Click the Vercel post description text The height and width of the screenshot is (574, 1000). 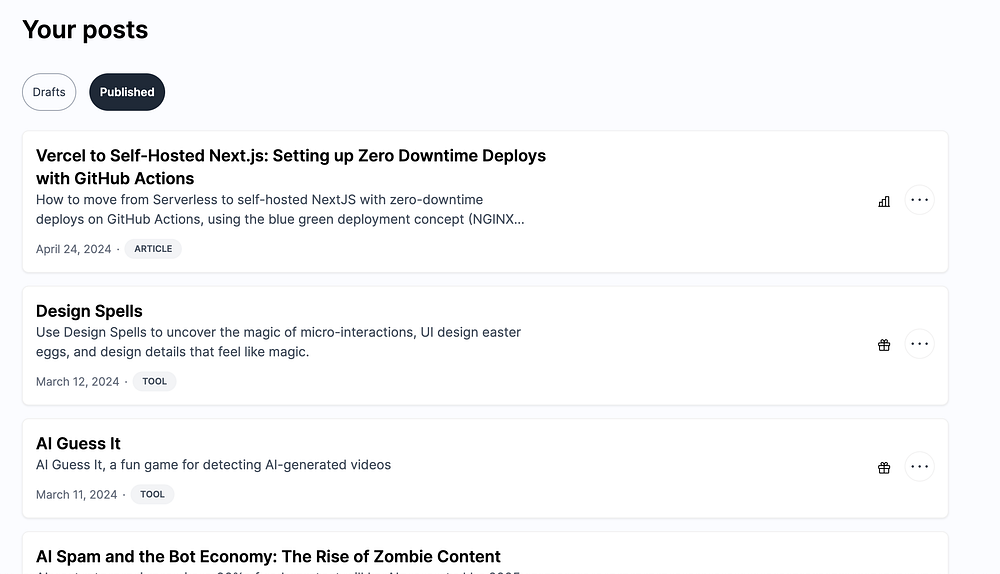pyautogui.click(x=280, y=210)
